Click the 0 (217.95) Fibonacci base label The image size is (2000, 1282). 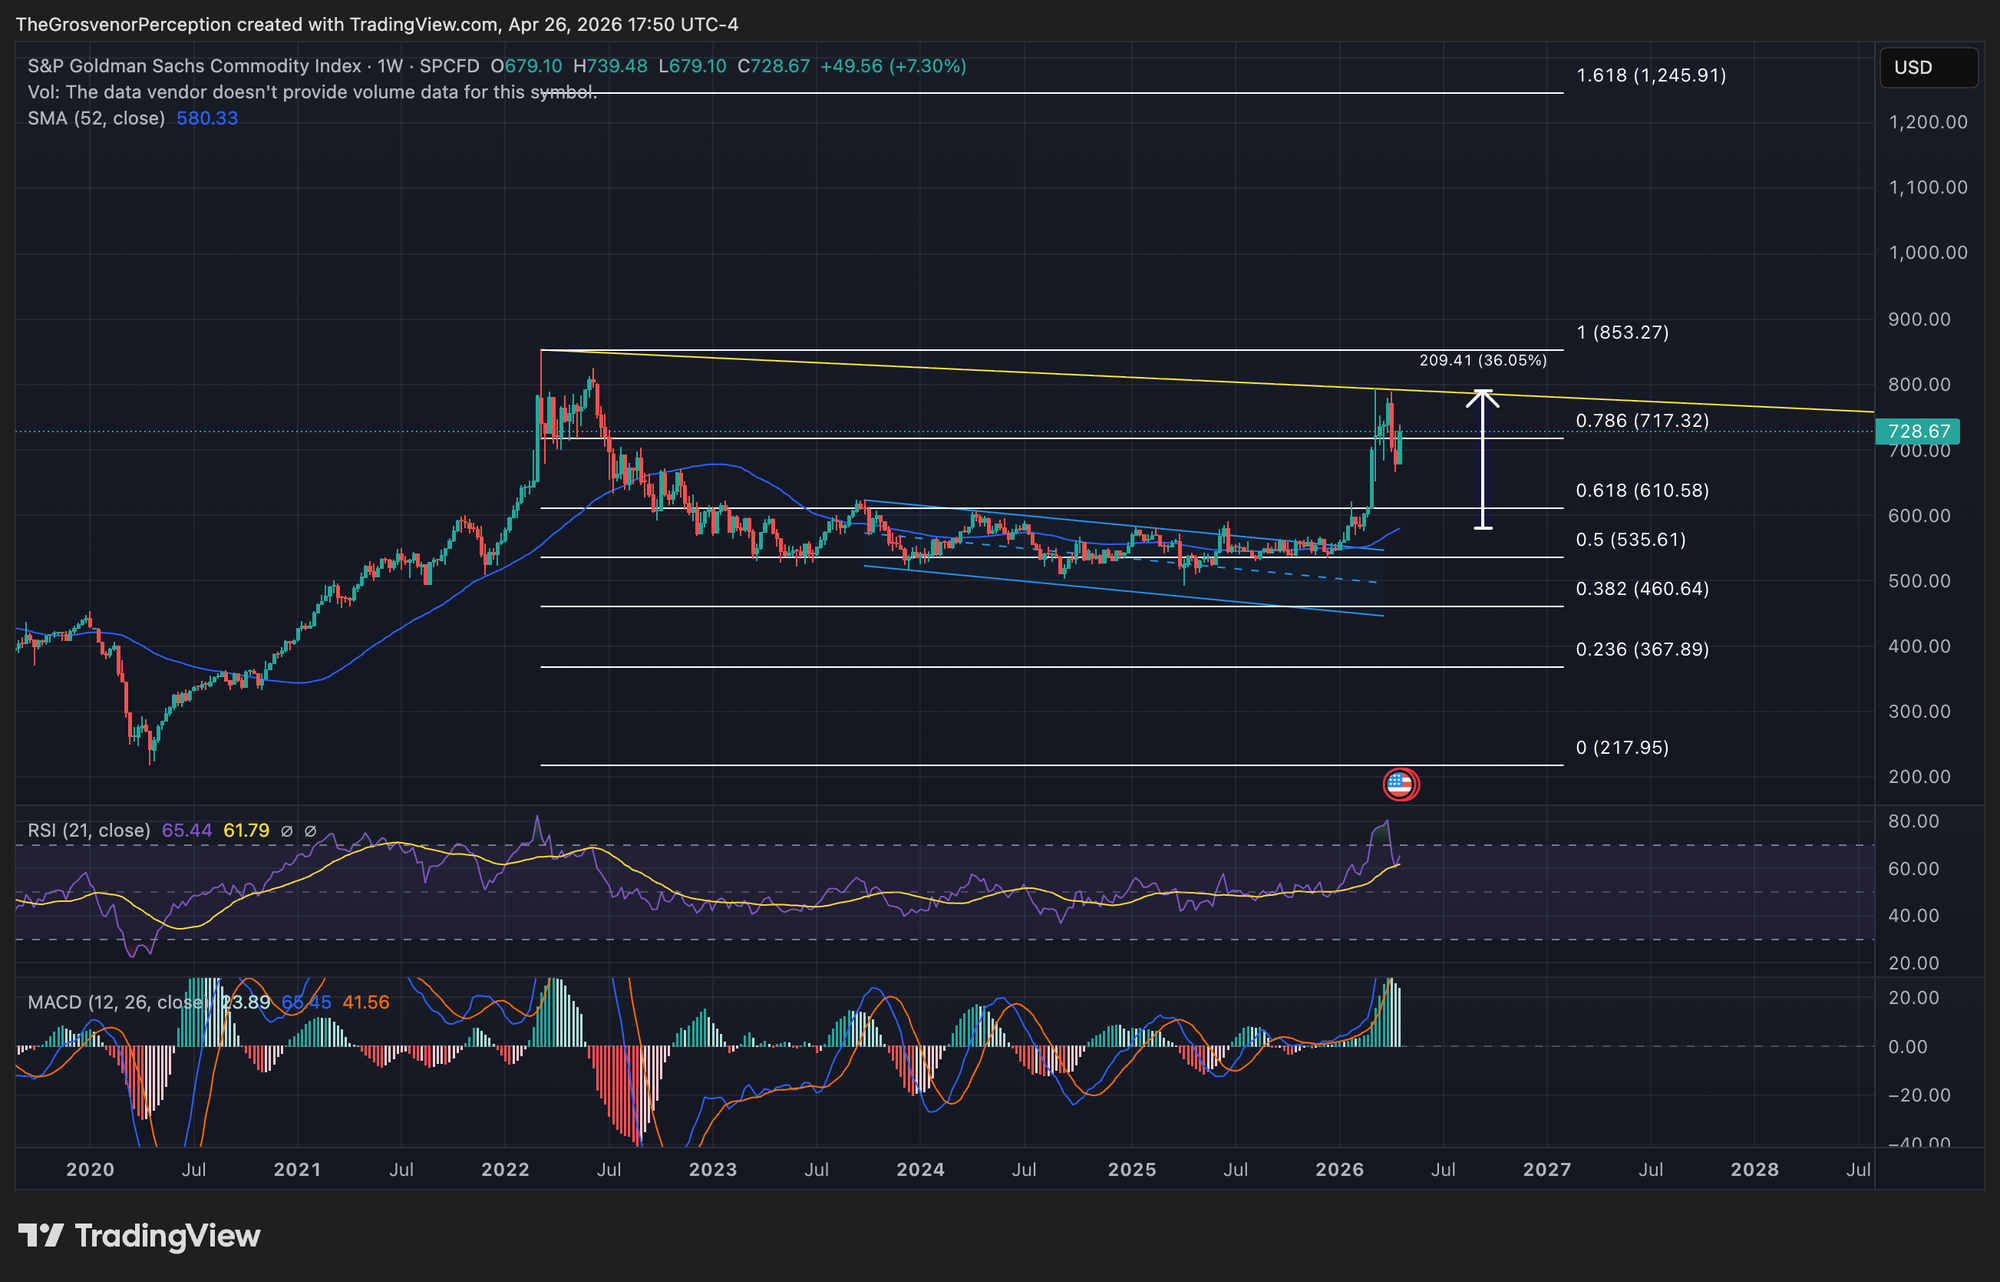[x=1622, y=748]
